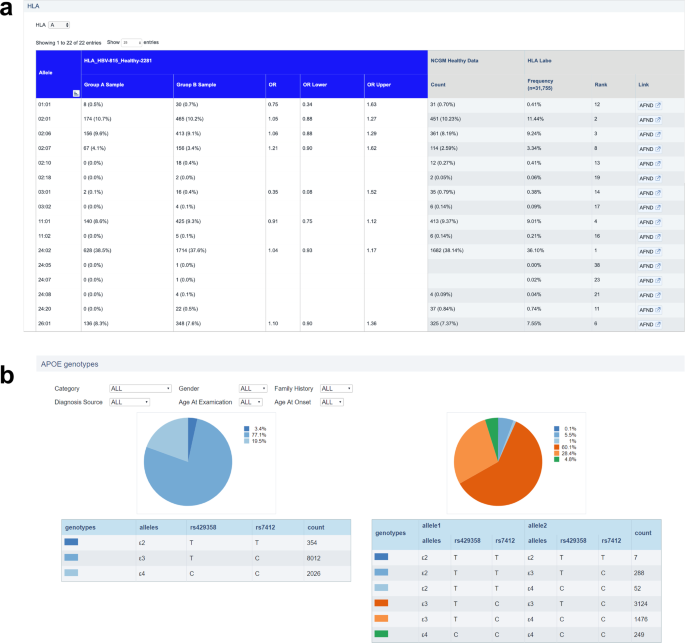Click the 19.5% legend swatch
This screenshot has width=685, height=643.
247,441
